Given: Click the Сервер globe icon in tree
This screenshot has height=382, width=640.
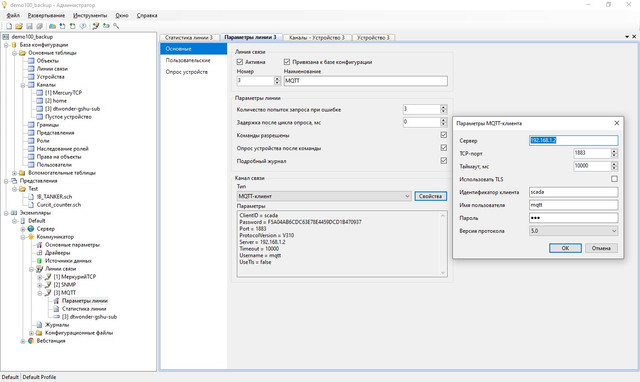Looking at the screenshot, I should pos(31,229).
